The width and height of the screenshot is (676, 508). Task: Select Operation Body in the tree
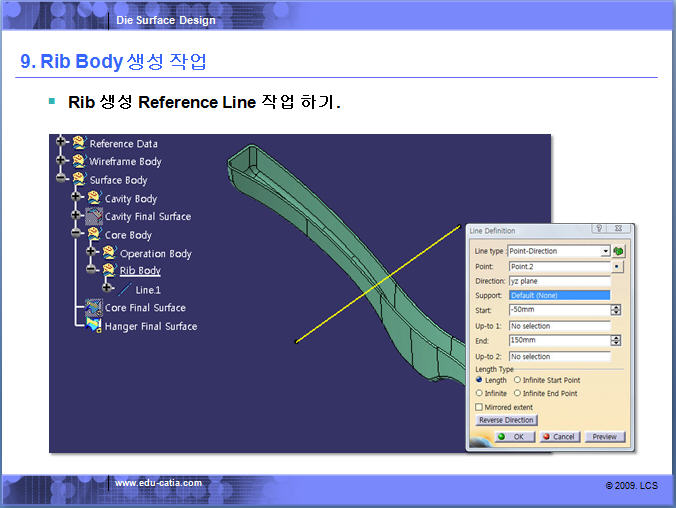click(x=155, y=253)
